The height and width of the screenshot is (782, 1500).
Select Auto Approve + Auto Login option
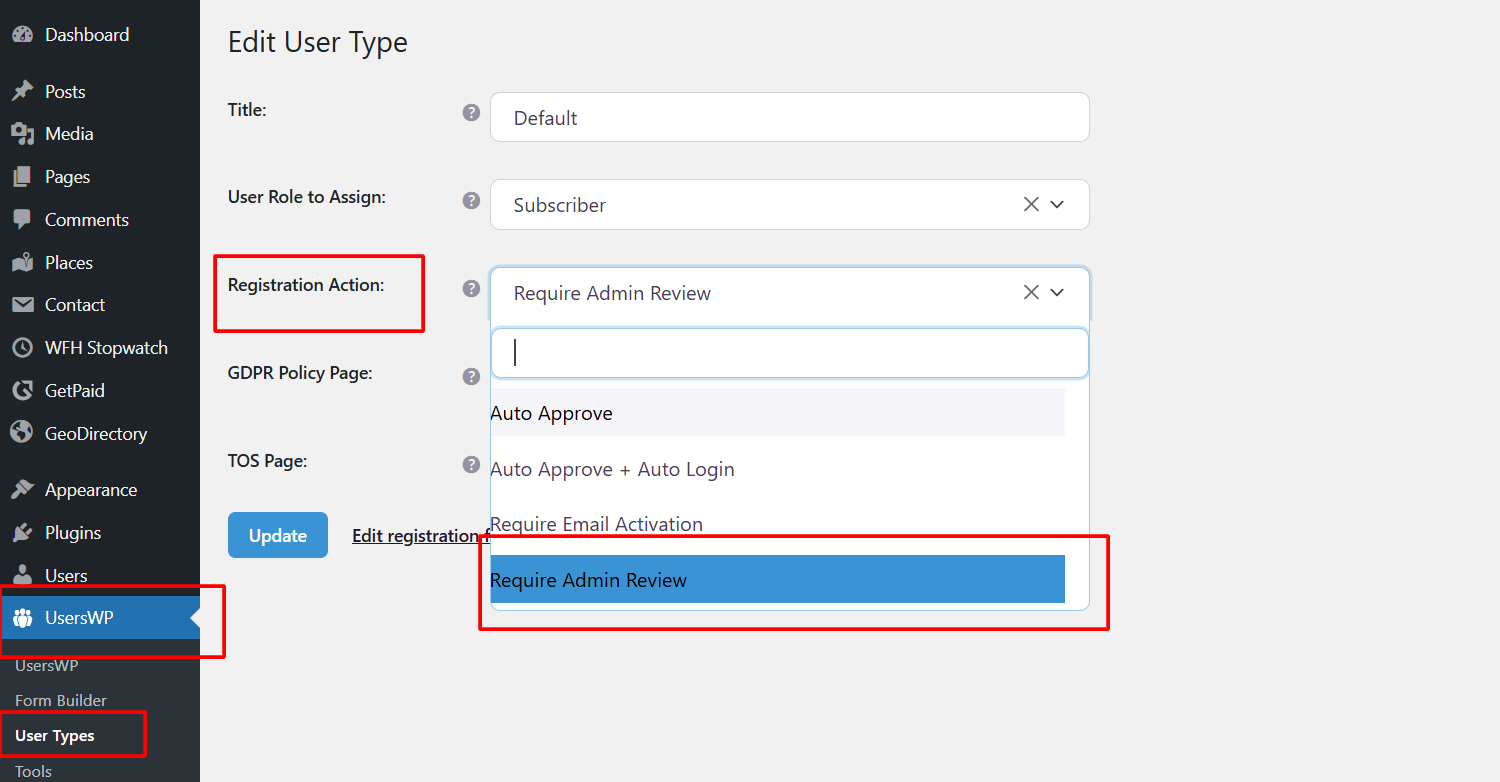[x=612, y=469]
